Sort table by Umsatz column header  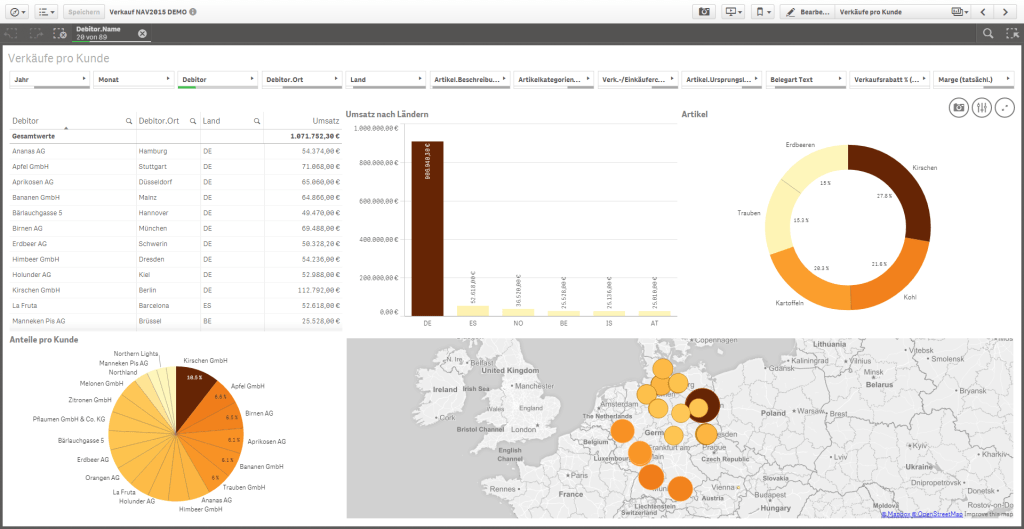326,121
